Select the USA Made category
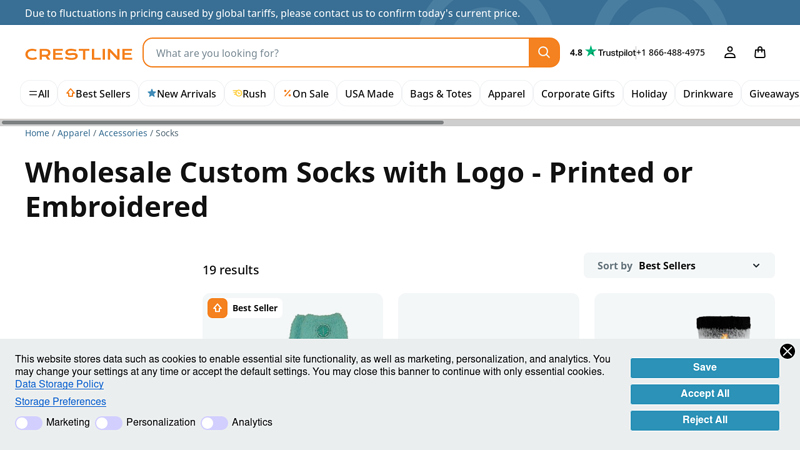 (x=369, y=94)
